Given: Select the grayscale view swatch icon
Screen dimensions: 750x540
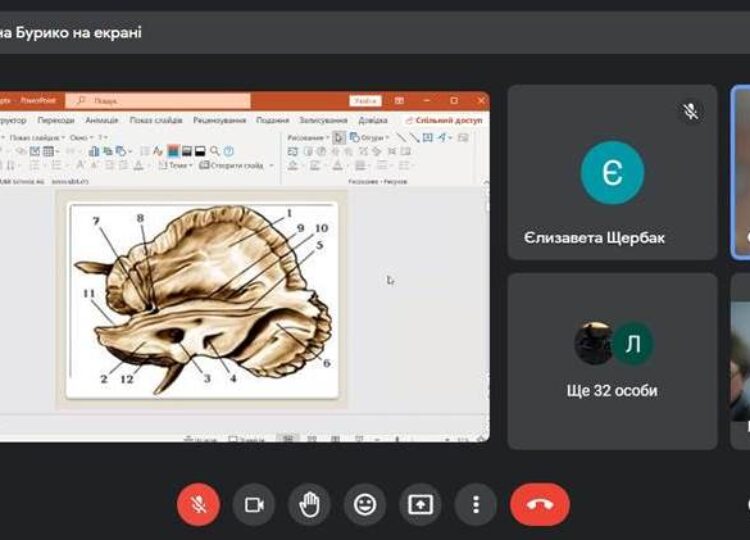Looking at the screenshot, I should point(187,151).
